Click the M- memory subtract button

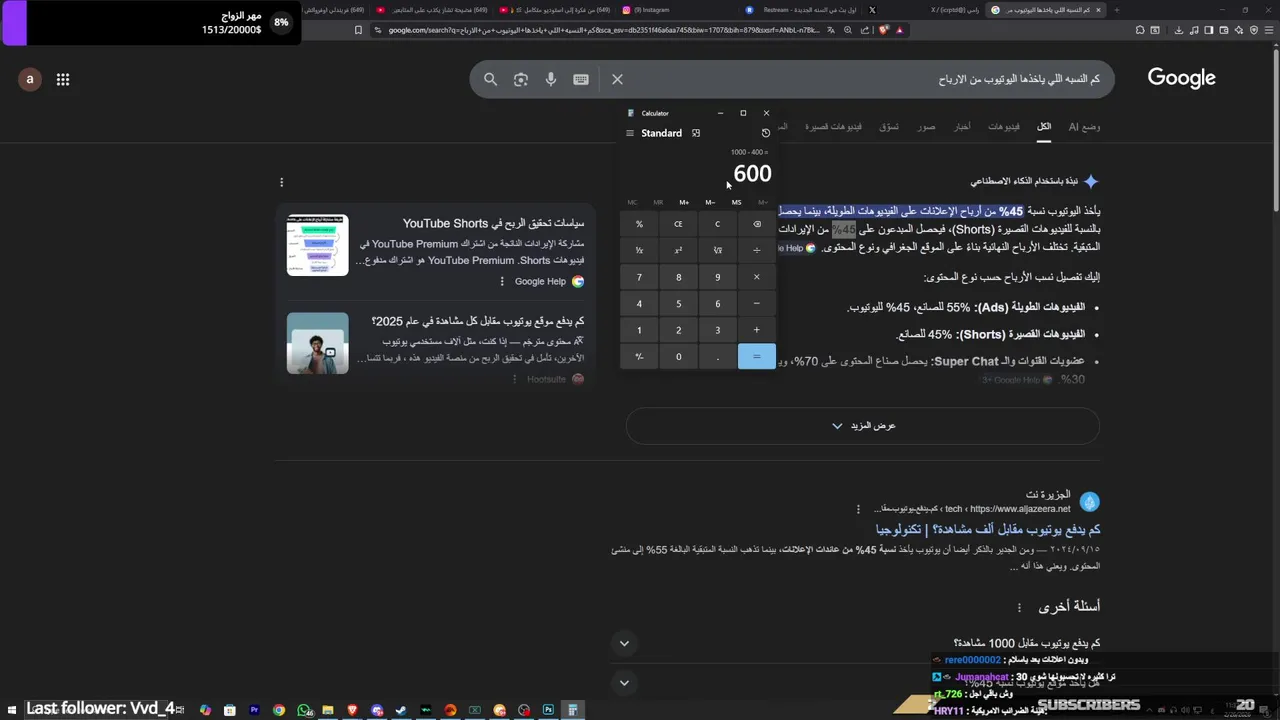(710, 202)
